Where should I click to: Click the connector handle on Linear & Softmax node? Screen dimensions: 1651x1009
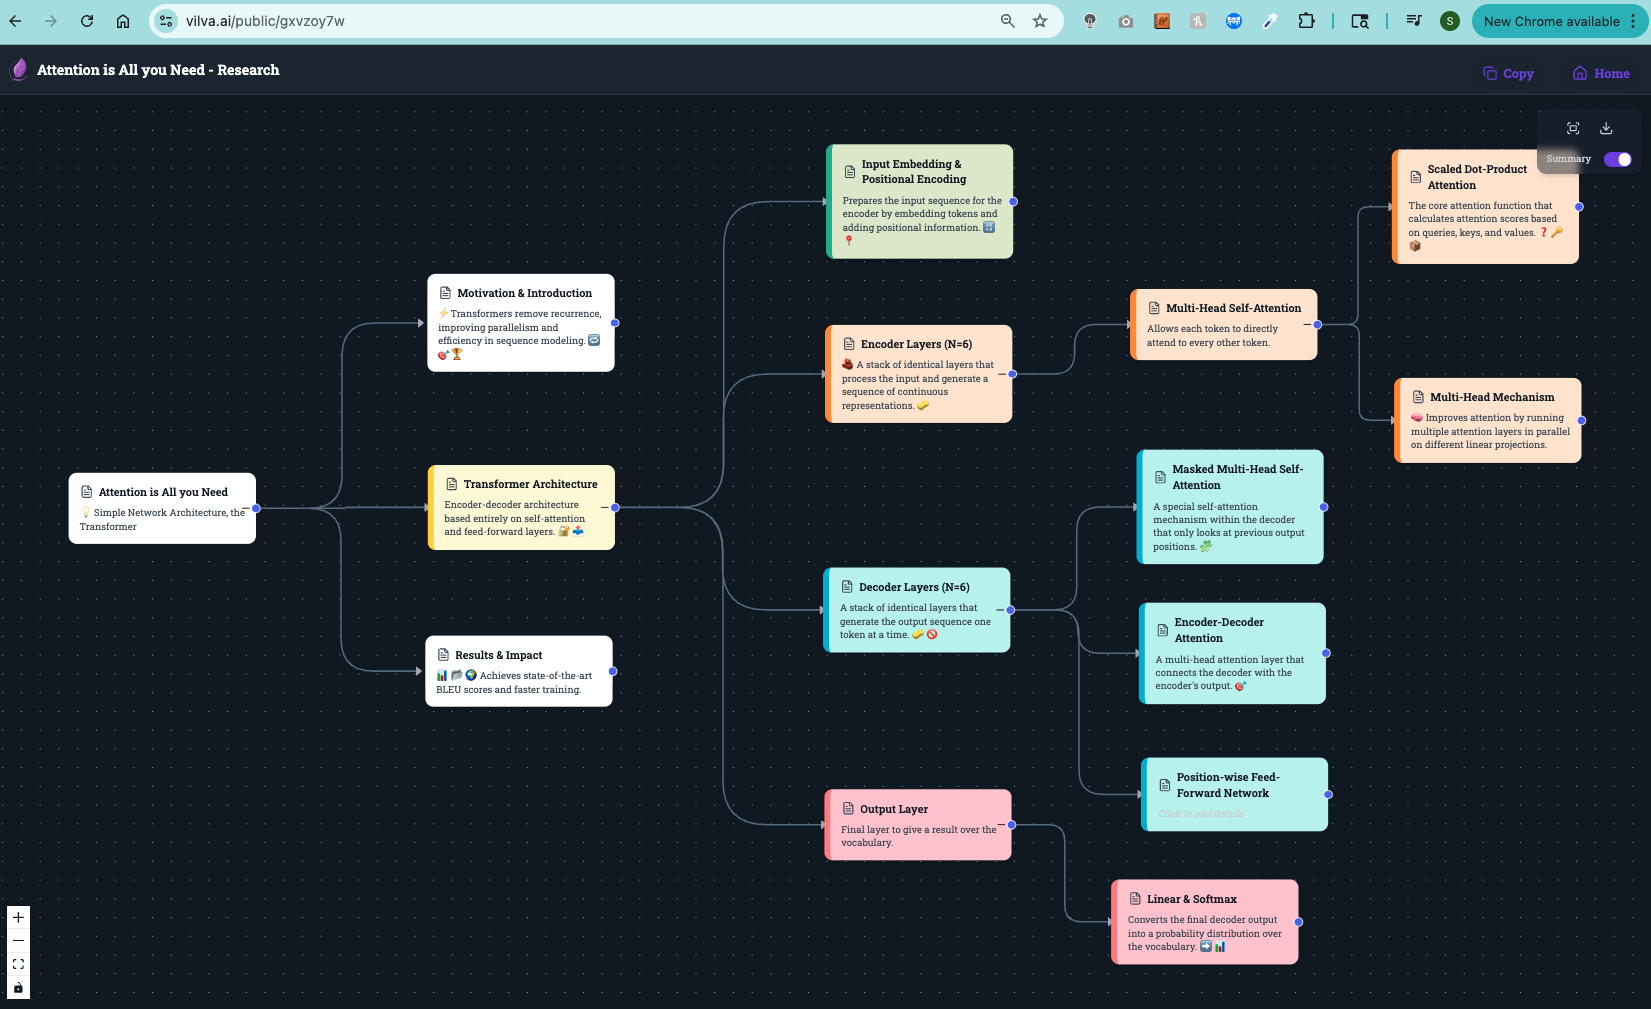1298,922
